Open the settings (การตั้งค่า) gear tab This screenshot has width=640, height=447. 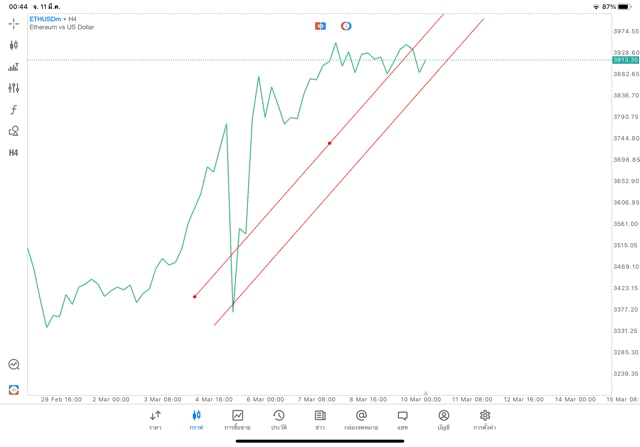(485, 420)
